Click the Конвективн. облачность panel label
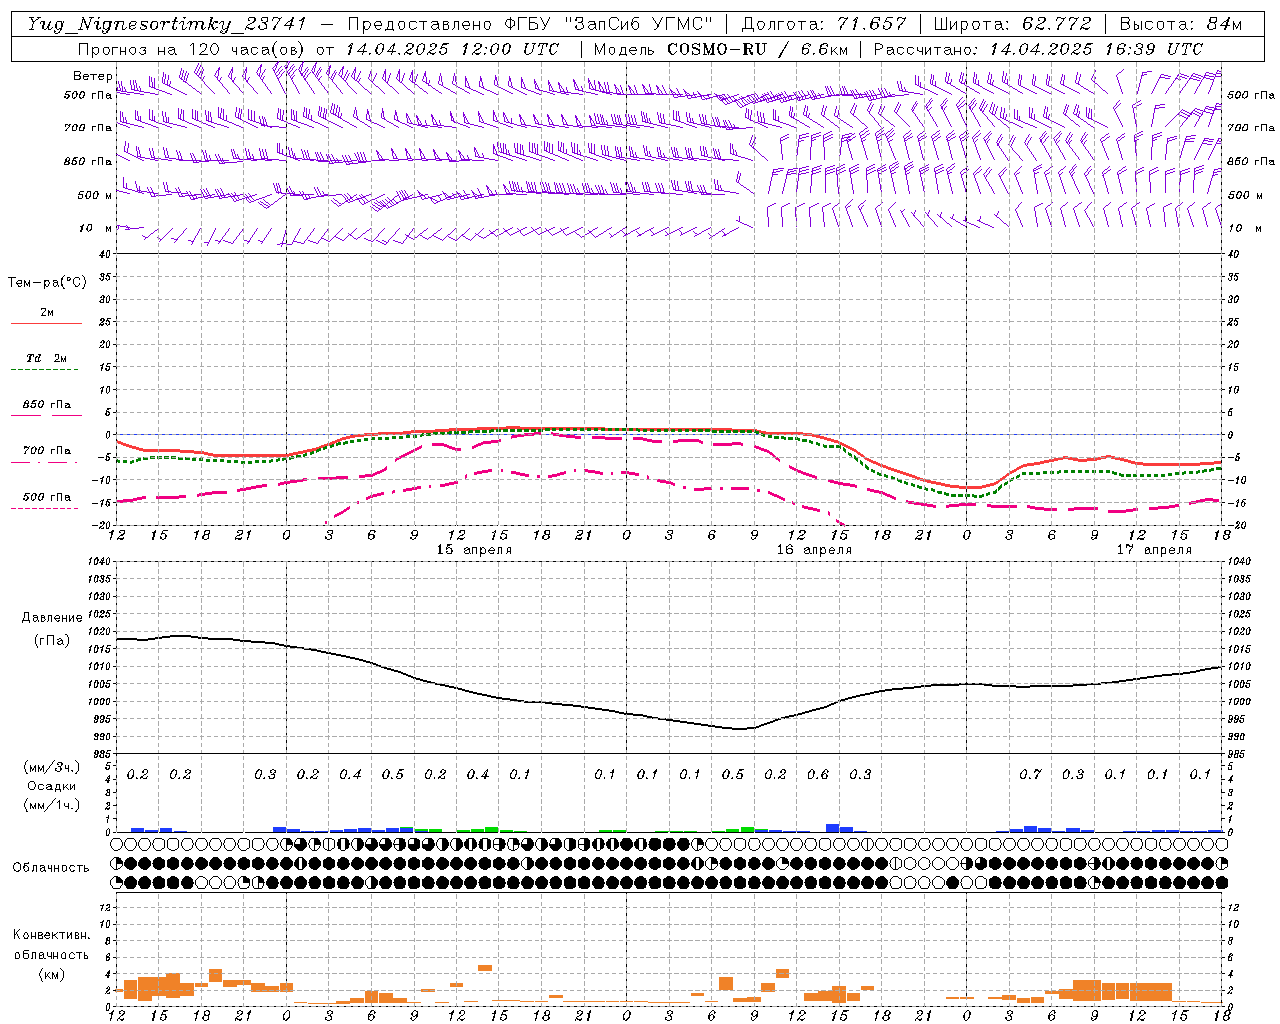 coord(51,945)
